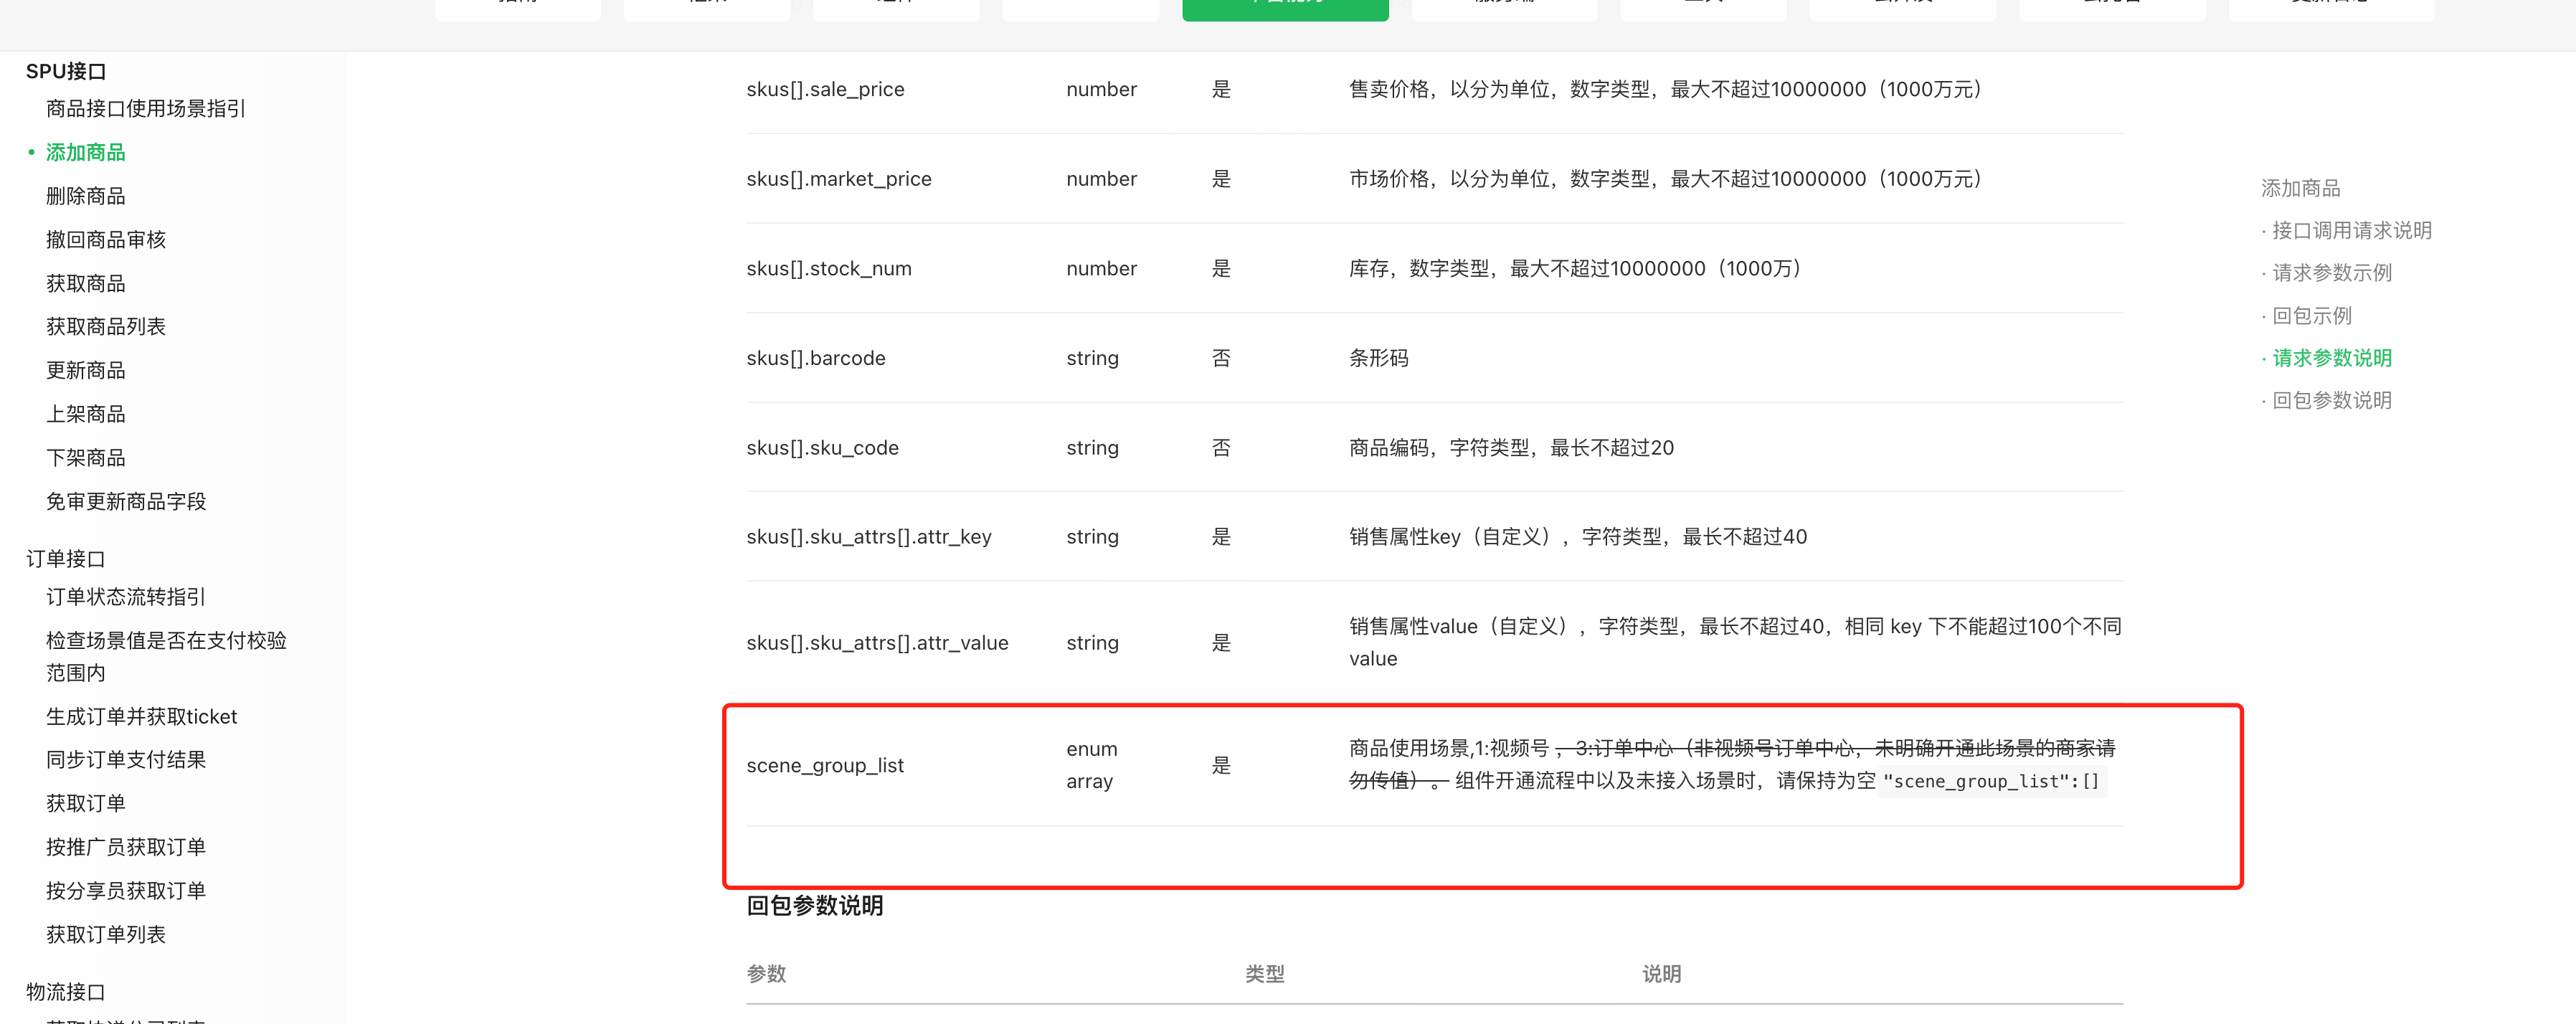Viewport: 2576px width, 1024px height.
Task: Go to 同步订单支付结果 sidebar link
Action: 125,760
